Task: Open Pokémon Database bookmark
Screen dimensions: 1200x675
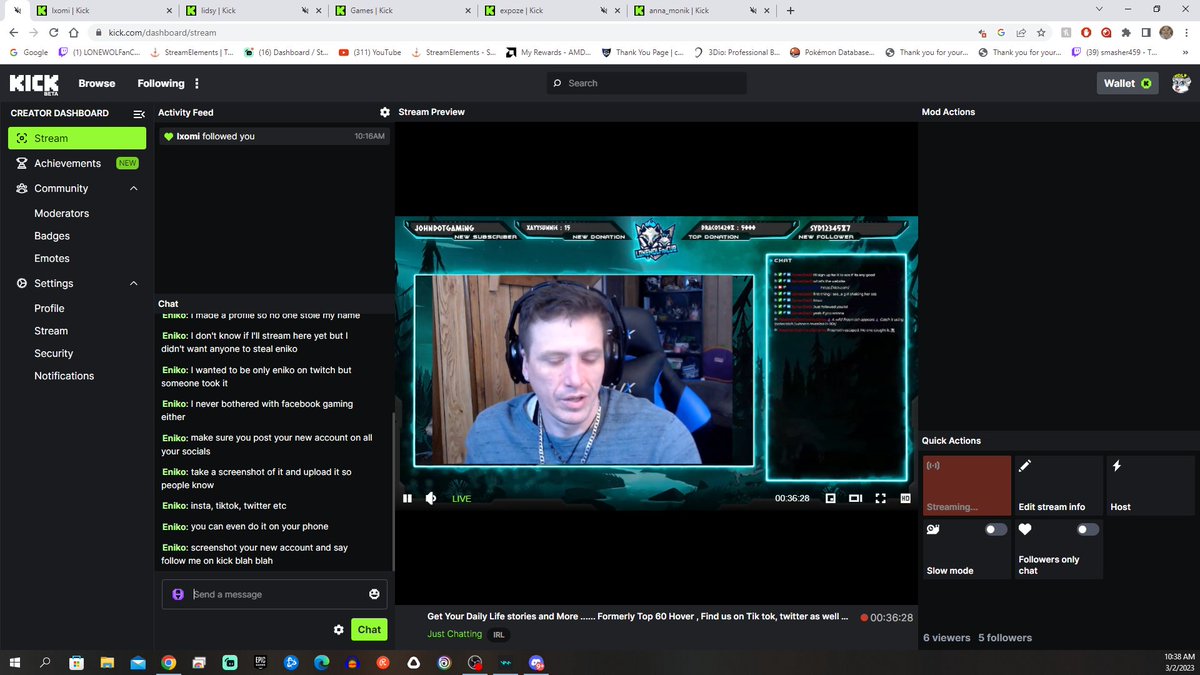Action: (832, 52)
